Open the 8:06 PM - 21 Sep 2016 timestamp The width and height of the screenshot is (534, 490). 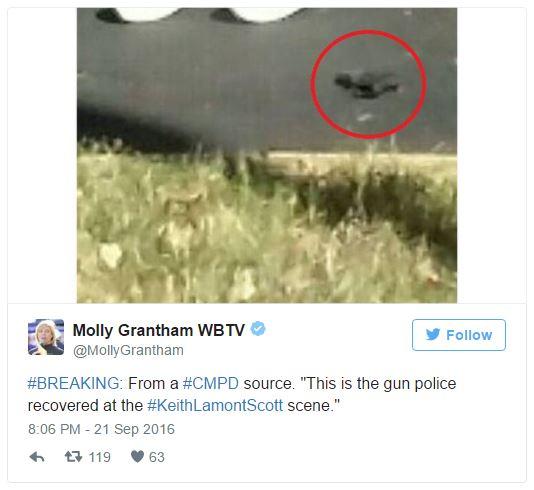point(101,429)
